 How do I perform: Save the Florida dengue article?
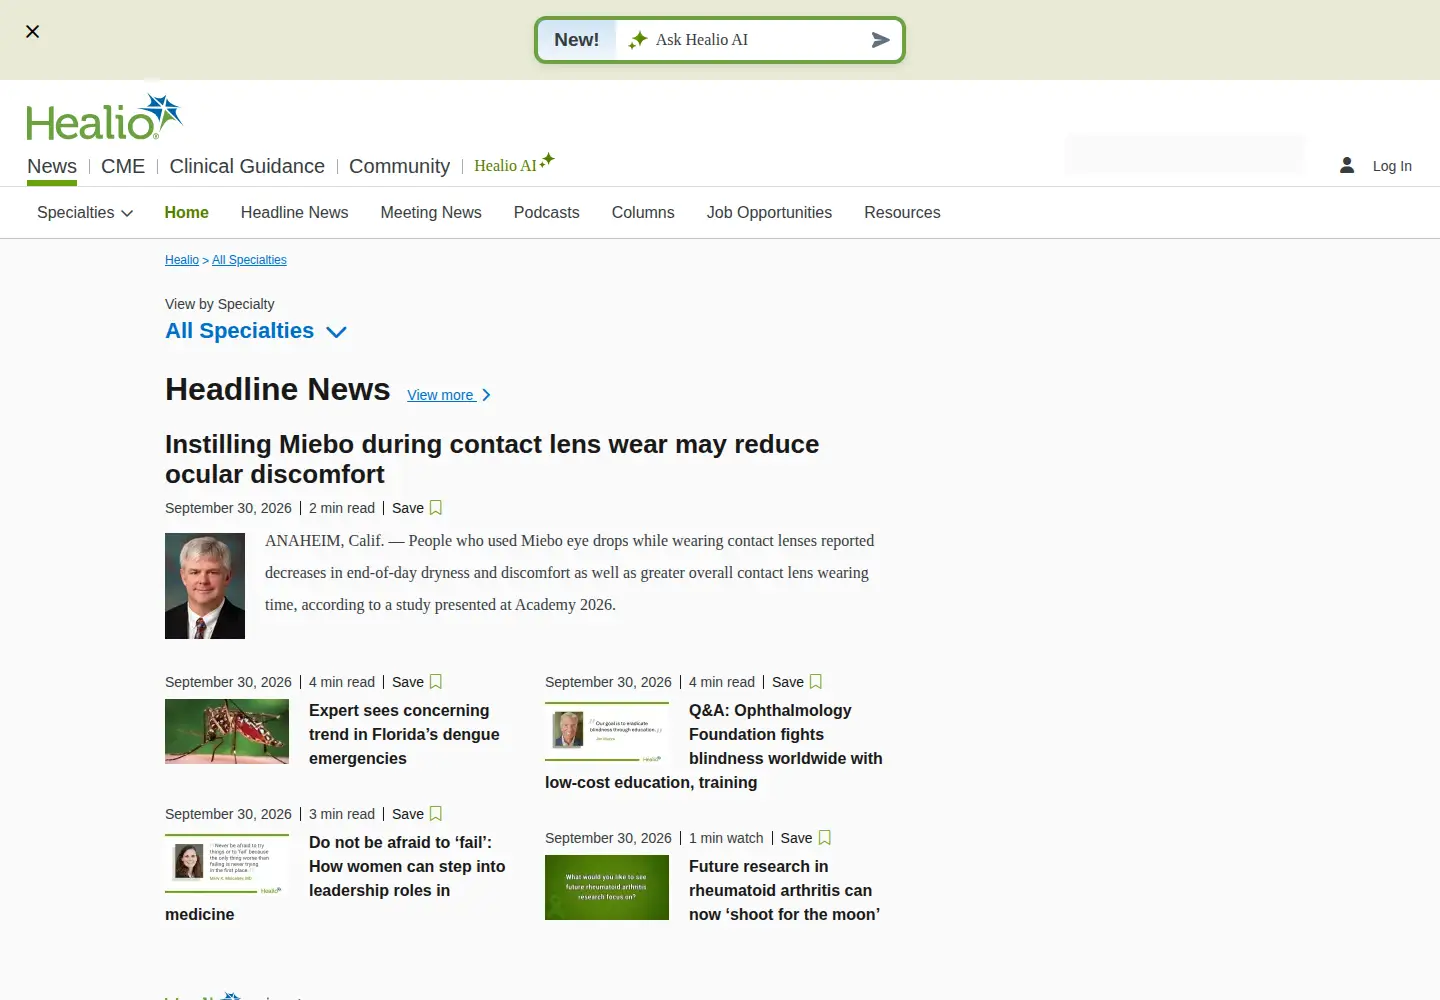417,682
